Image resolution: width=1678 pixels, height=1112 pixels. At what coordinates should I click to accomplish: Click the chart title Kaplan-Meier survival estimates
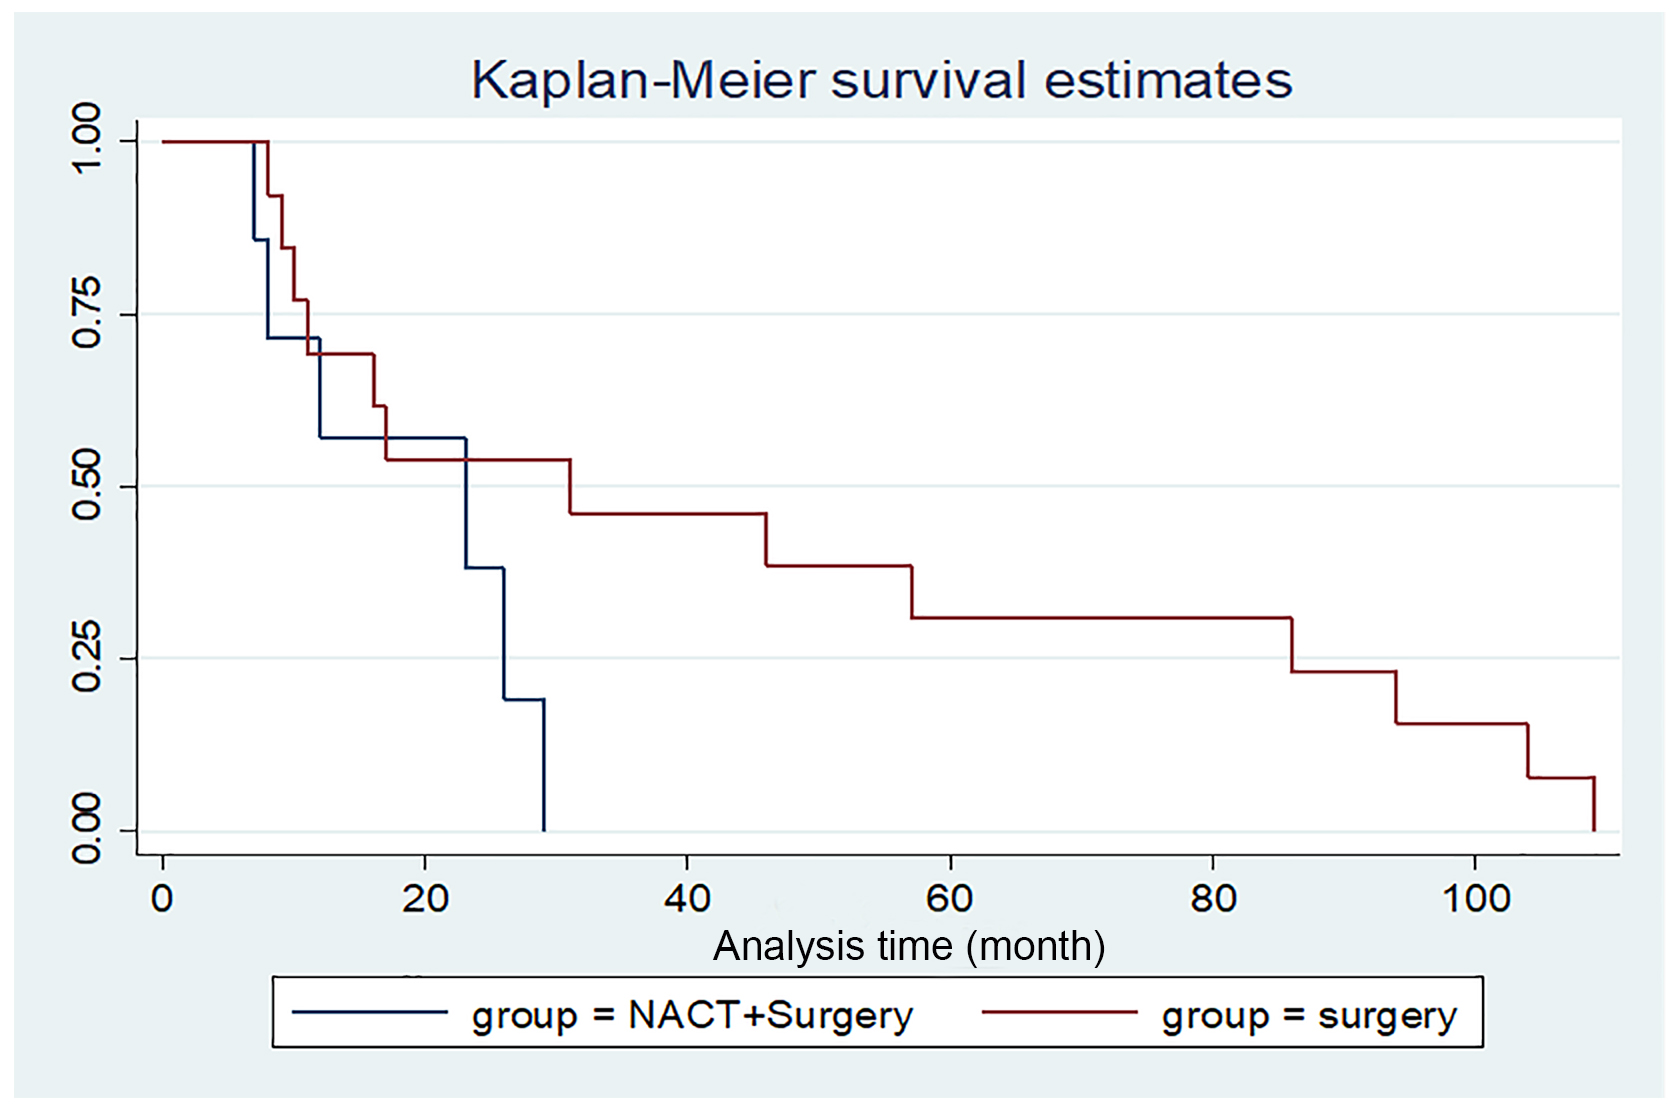[x=881, y=80]
